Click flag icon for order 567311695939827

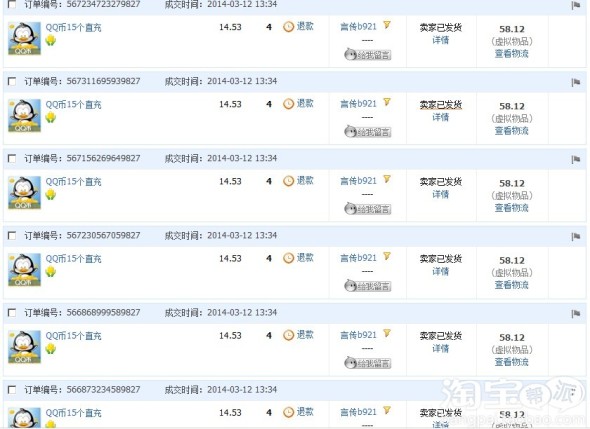point(575,82)
